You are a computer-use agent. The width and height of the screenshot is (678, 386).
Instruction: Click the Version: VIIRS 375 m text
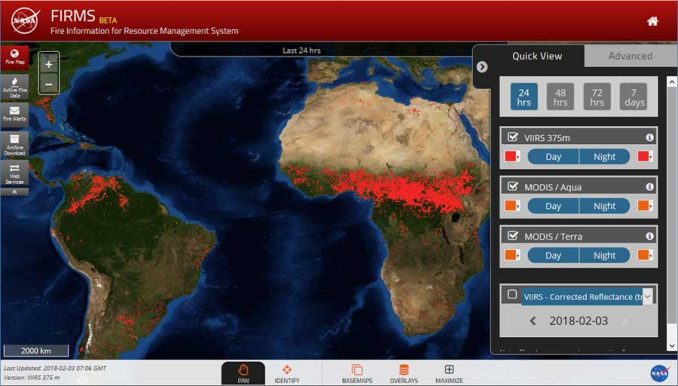tap(32, 377)
